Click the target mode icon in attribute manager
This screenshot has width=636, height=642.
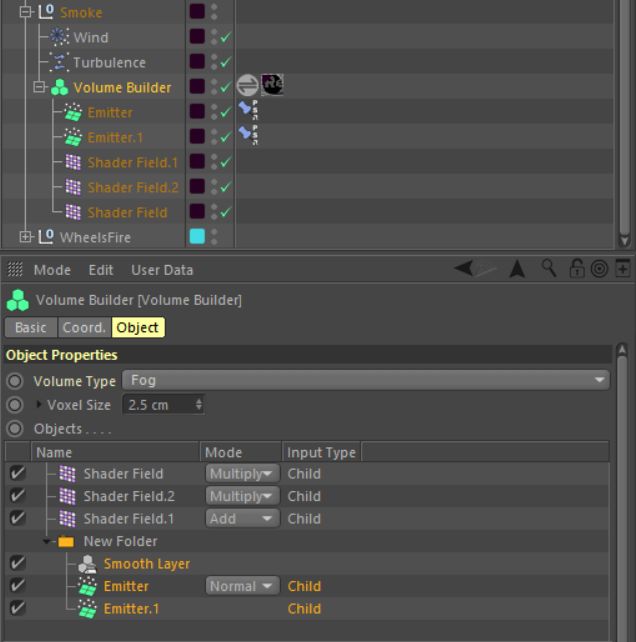599,269
